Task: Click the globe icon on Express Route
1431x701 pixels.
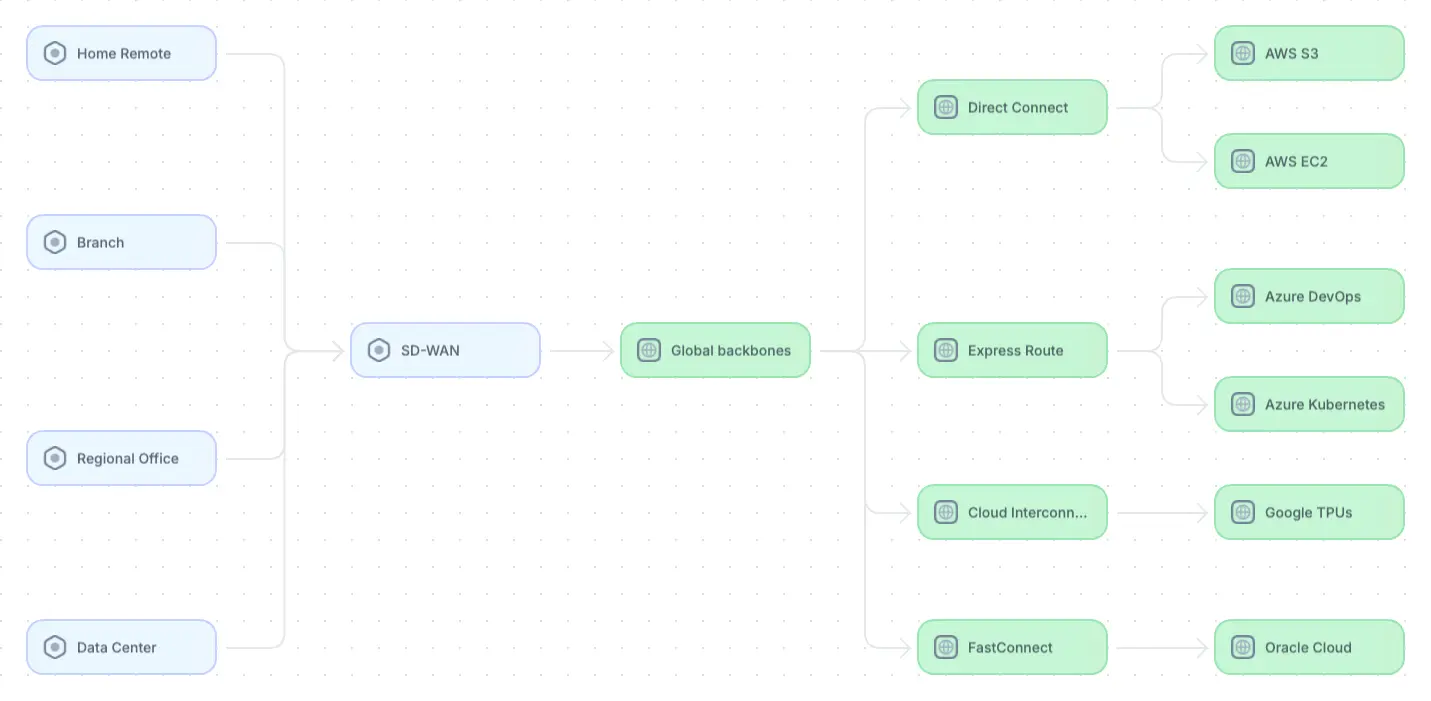Action: coord(946,350)
